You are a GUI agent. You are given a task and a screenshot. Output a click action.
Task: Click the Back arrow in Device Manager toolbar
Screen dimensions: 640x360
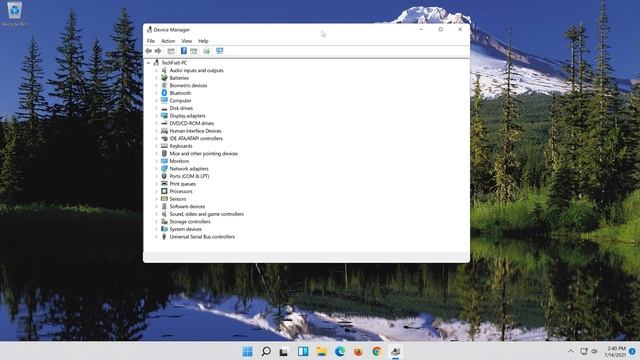point(149,51)
